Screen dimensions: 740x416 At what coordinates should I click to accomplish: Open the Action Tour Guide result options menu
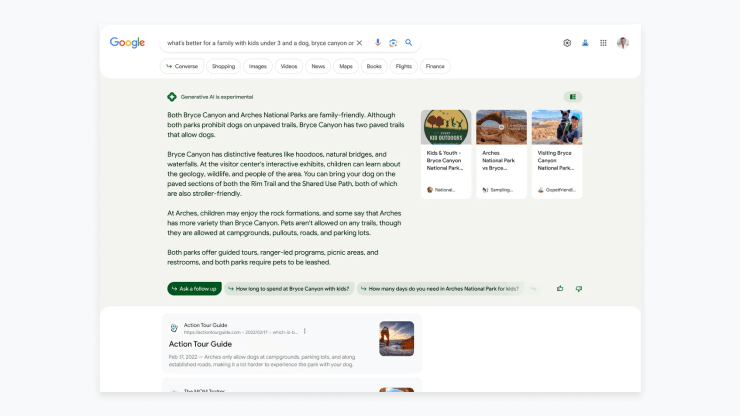[x=305, y=331]
